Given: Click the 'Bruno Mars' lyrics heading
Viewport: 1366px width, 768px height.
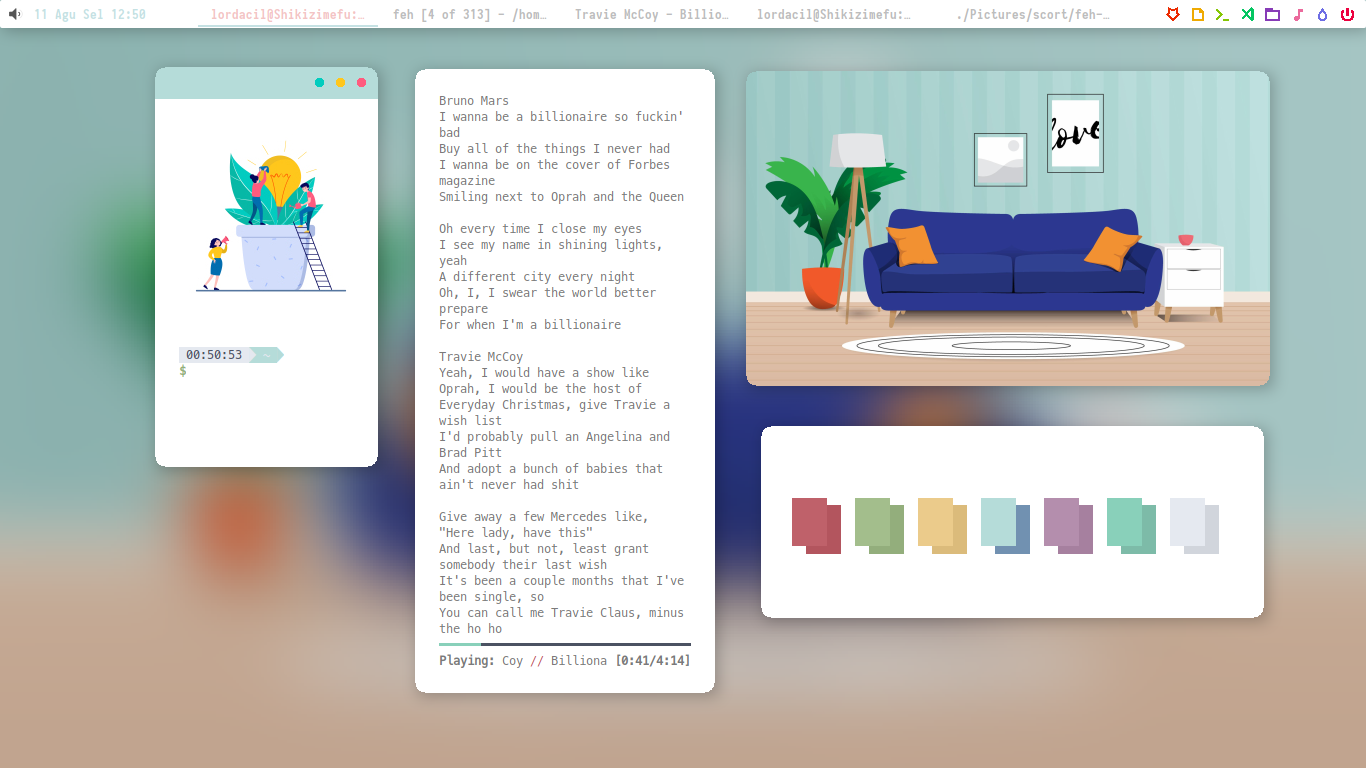Looking at the screenshot, I should [474, 101].
